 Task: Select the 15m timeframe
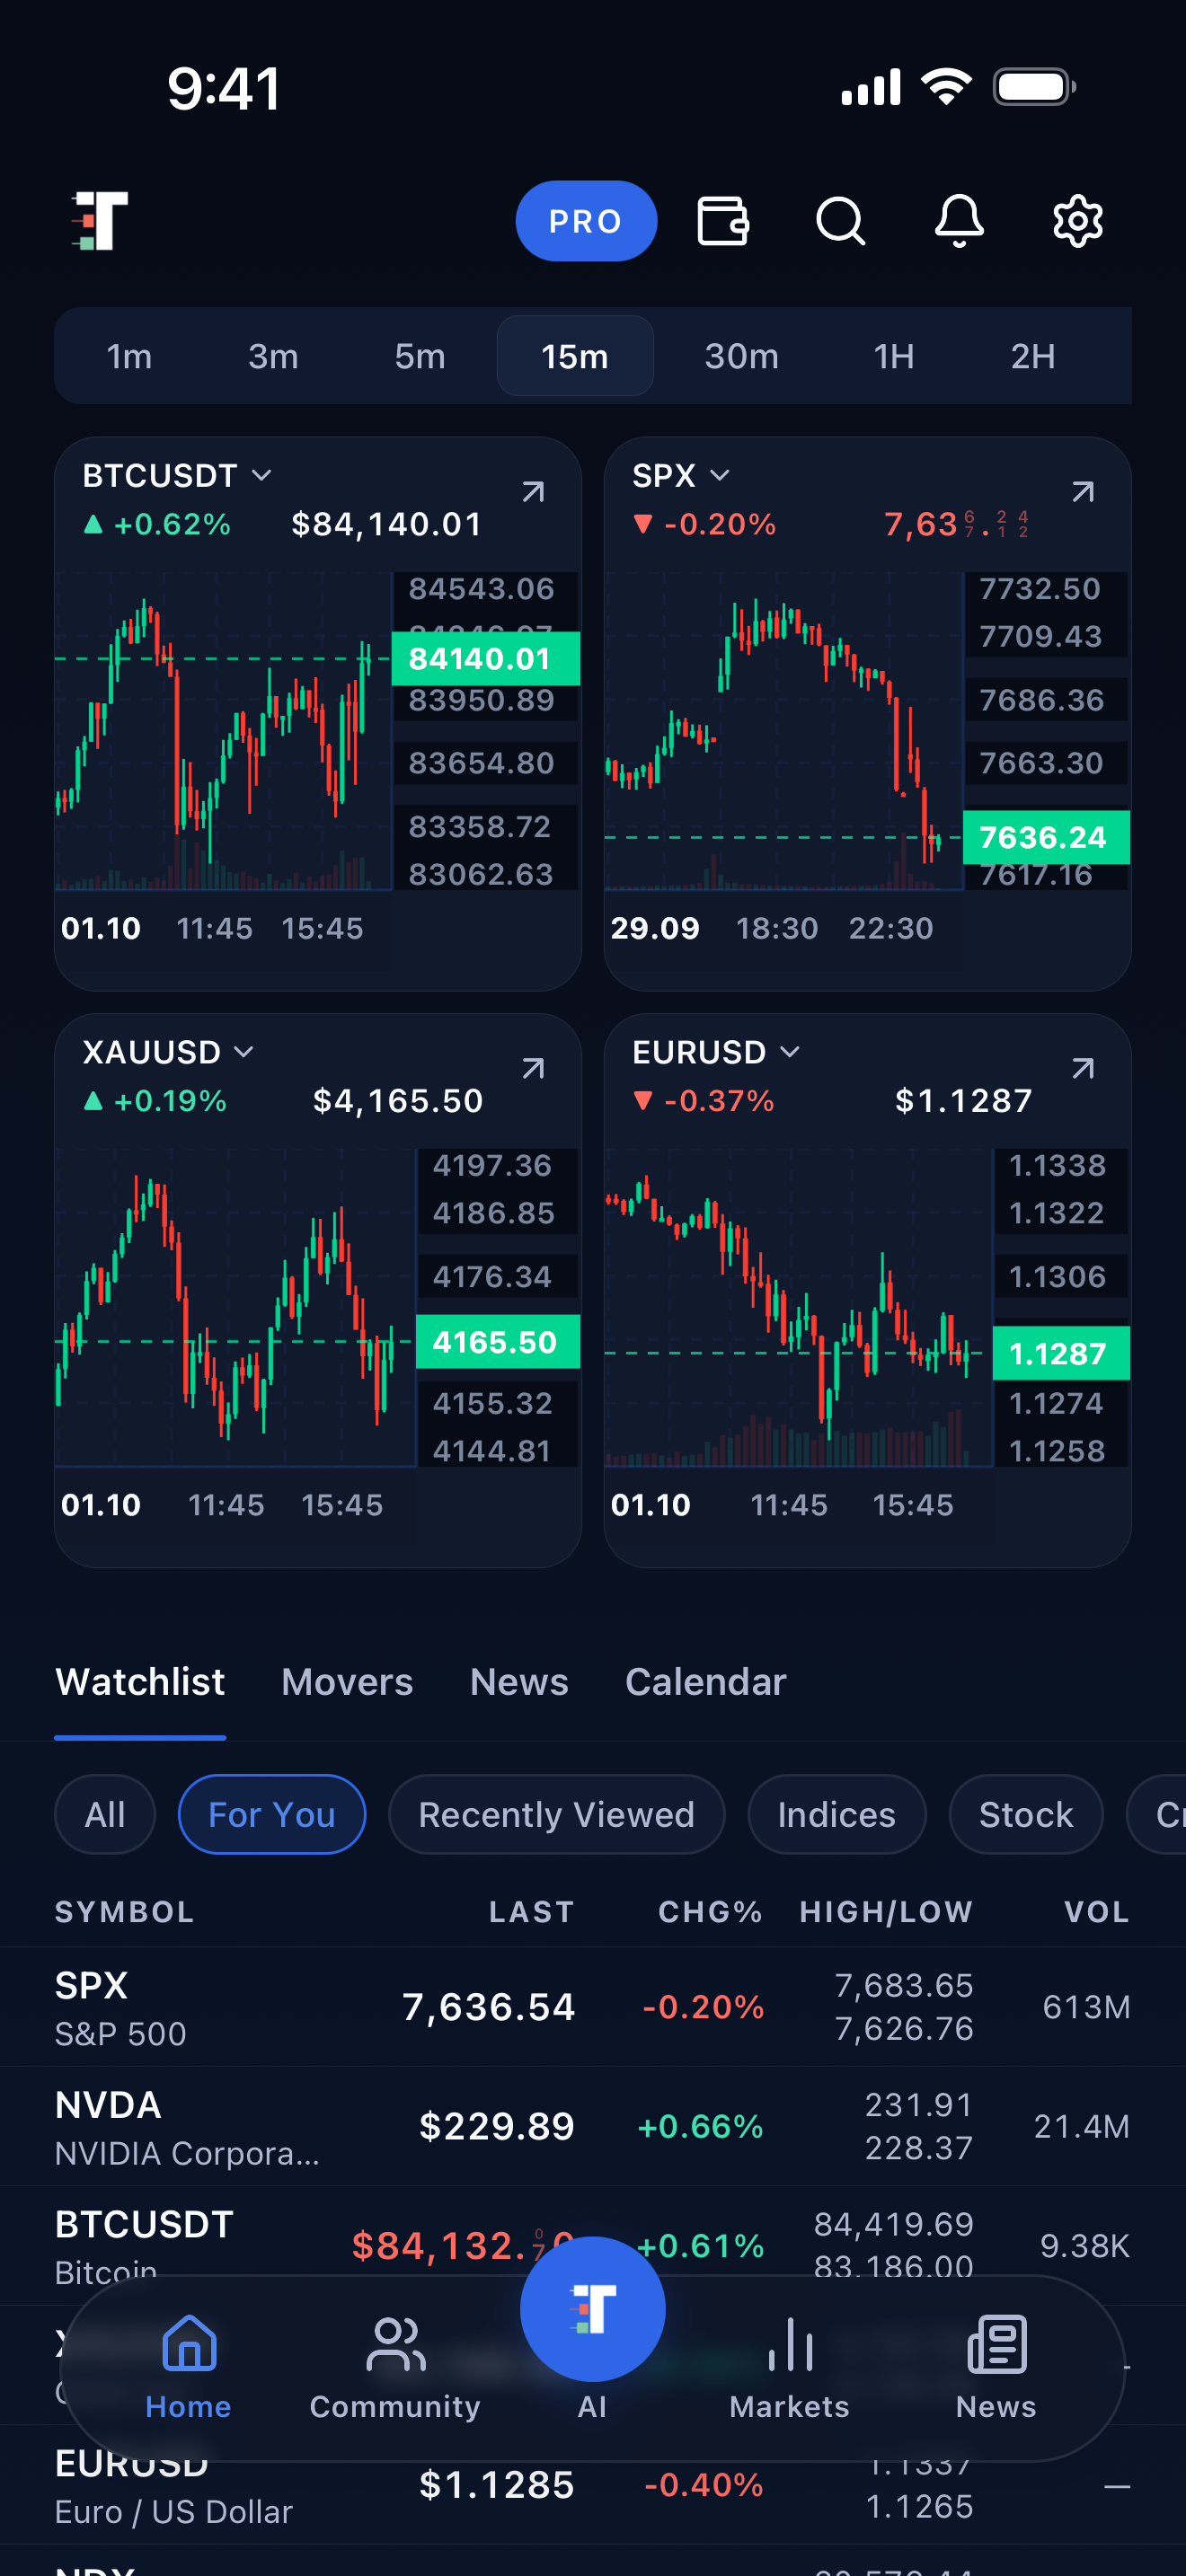click(x=575, y=356)
